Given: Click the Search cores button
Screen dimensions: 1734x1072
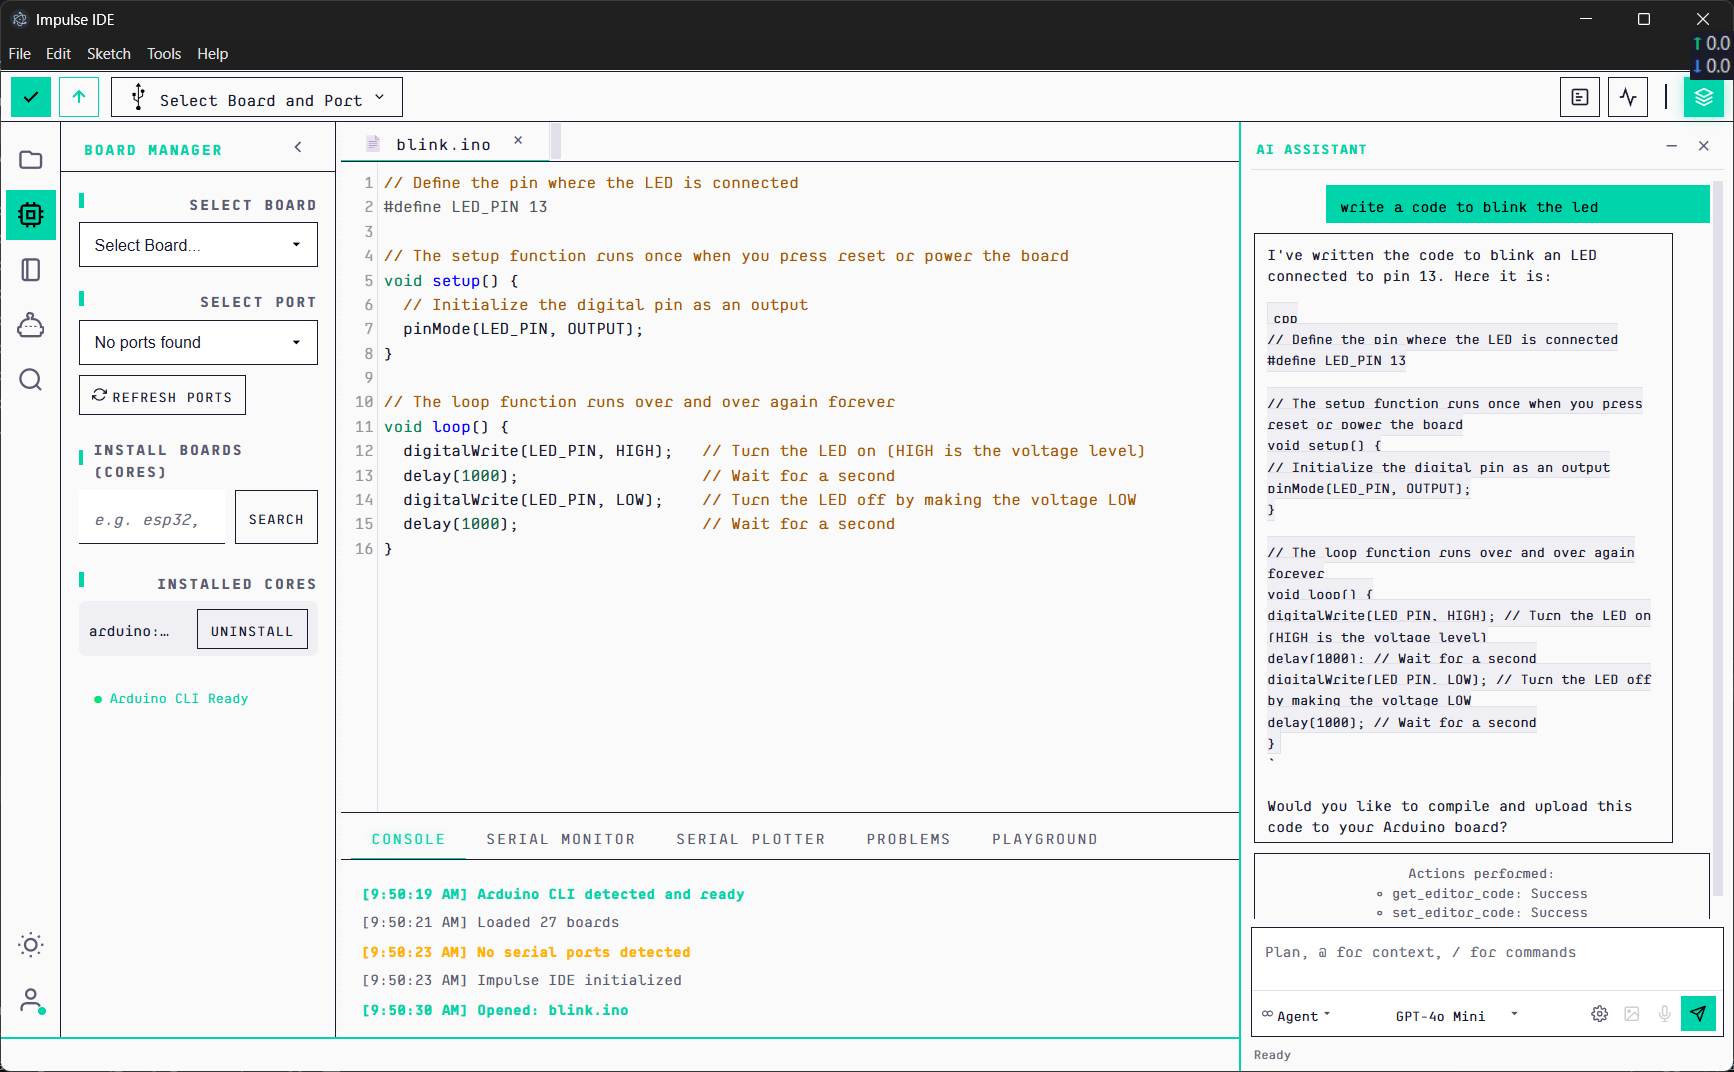Looking at the screenshot, I should (276, 518).
